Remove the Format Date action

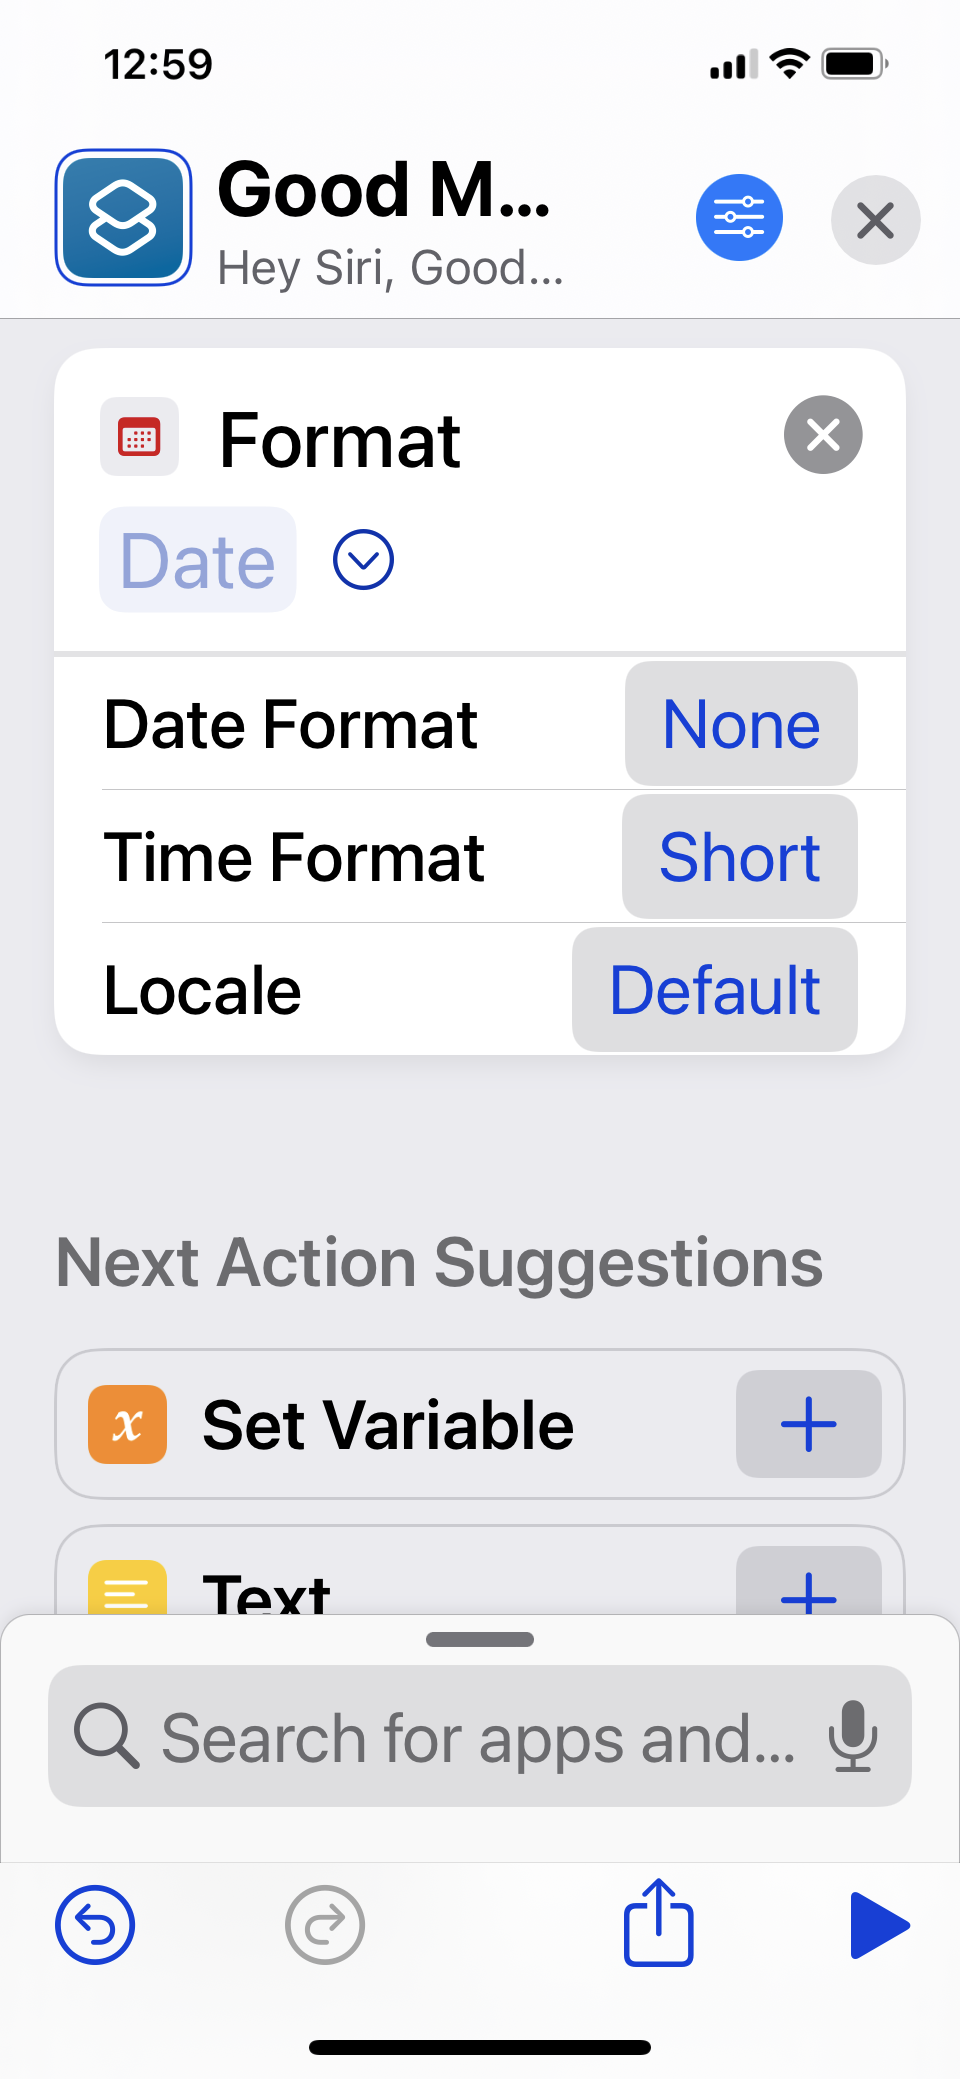[822, 435]
